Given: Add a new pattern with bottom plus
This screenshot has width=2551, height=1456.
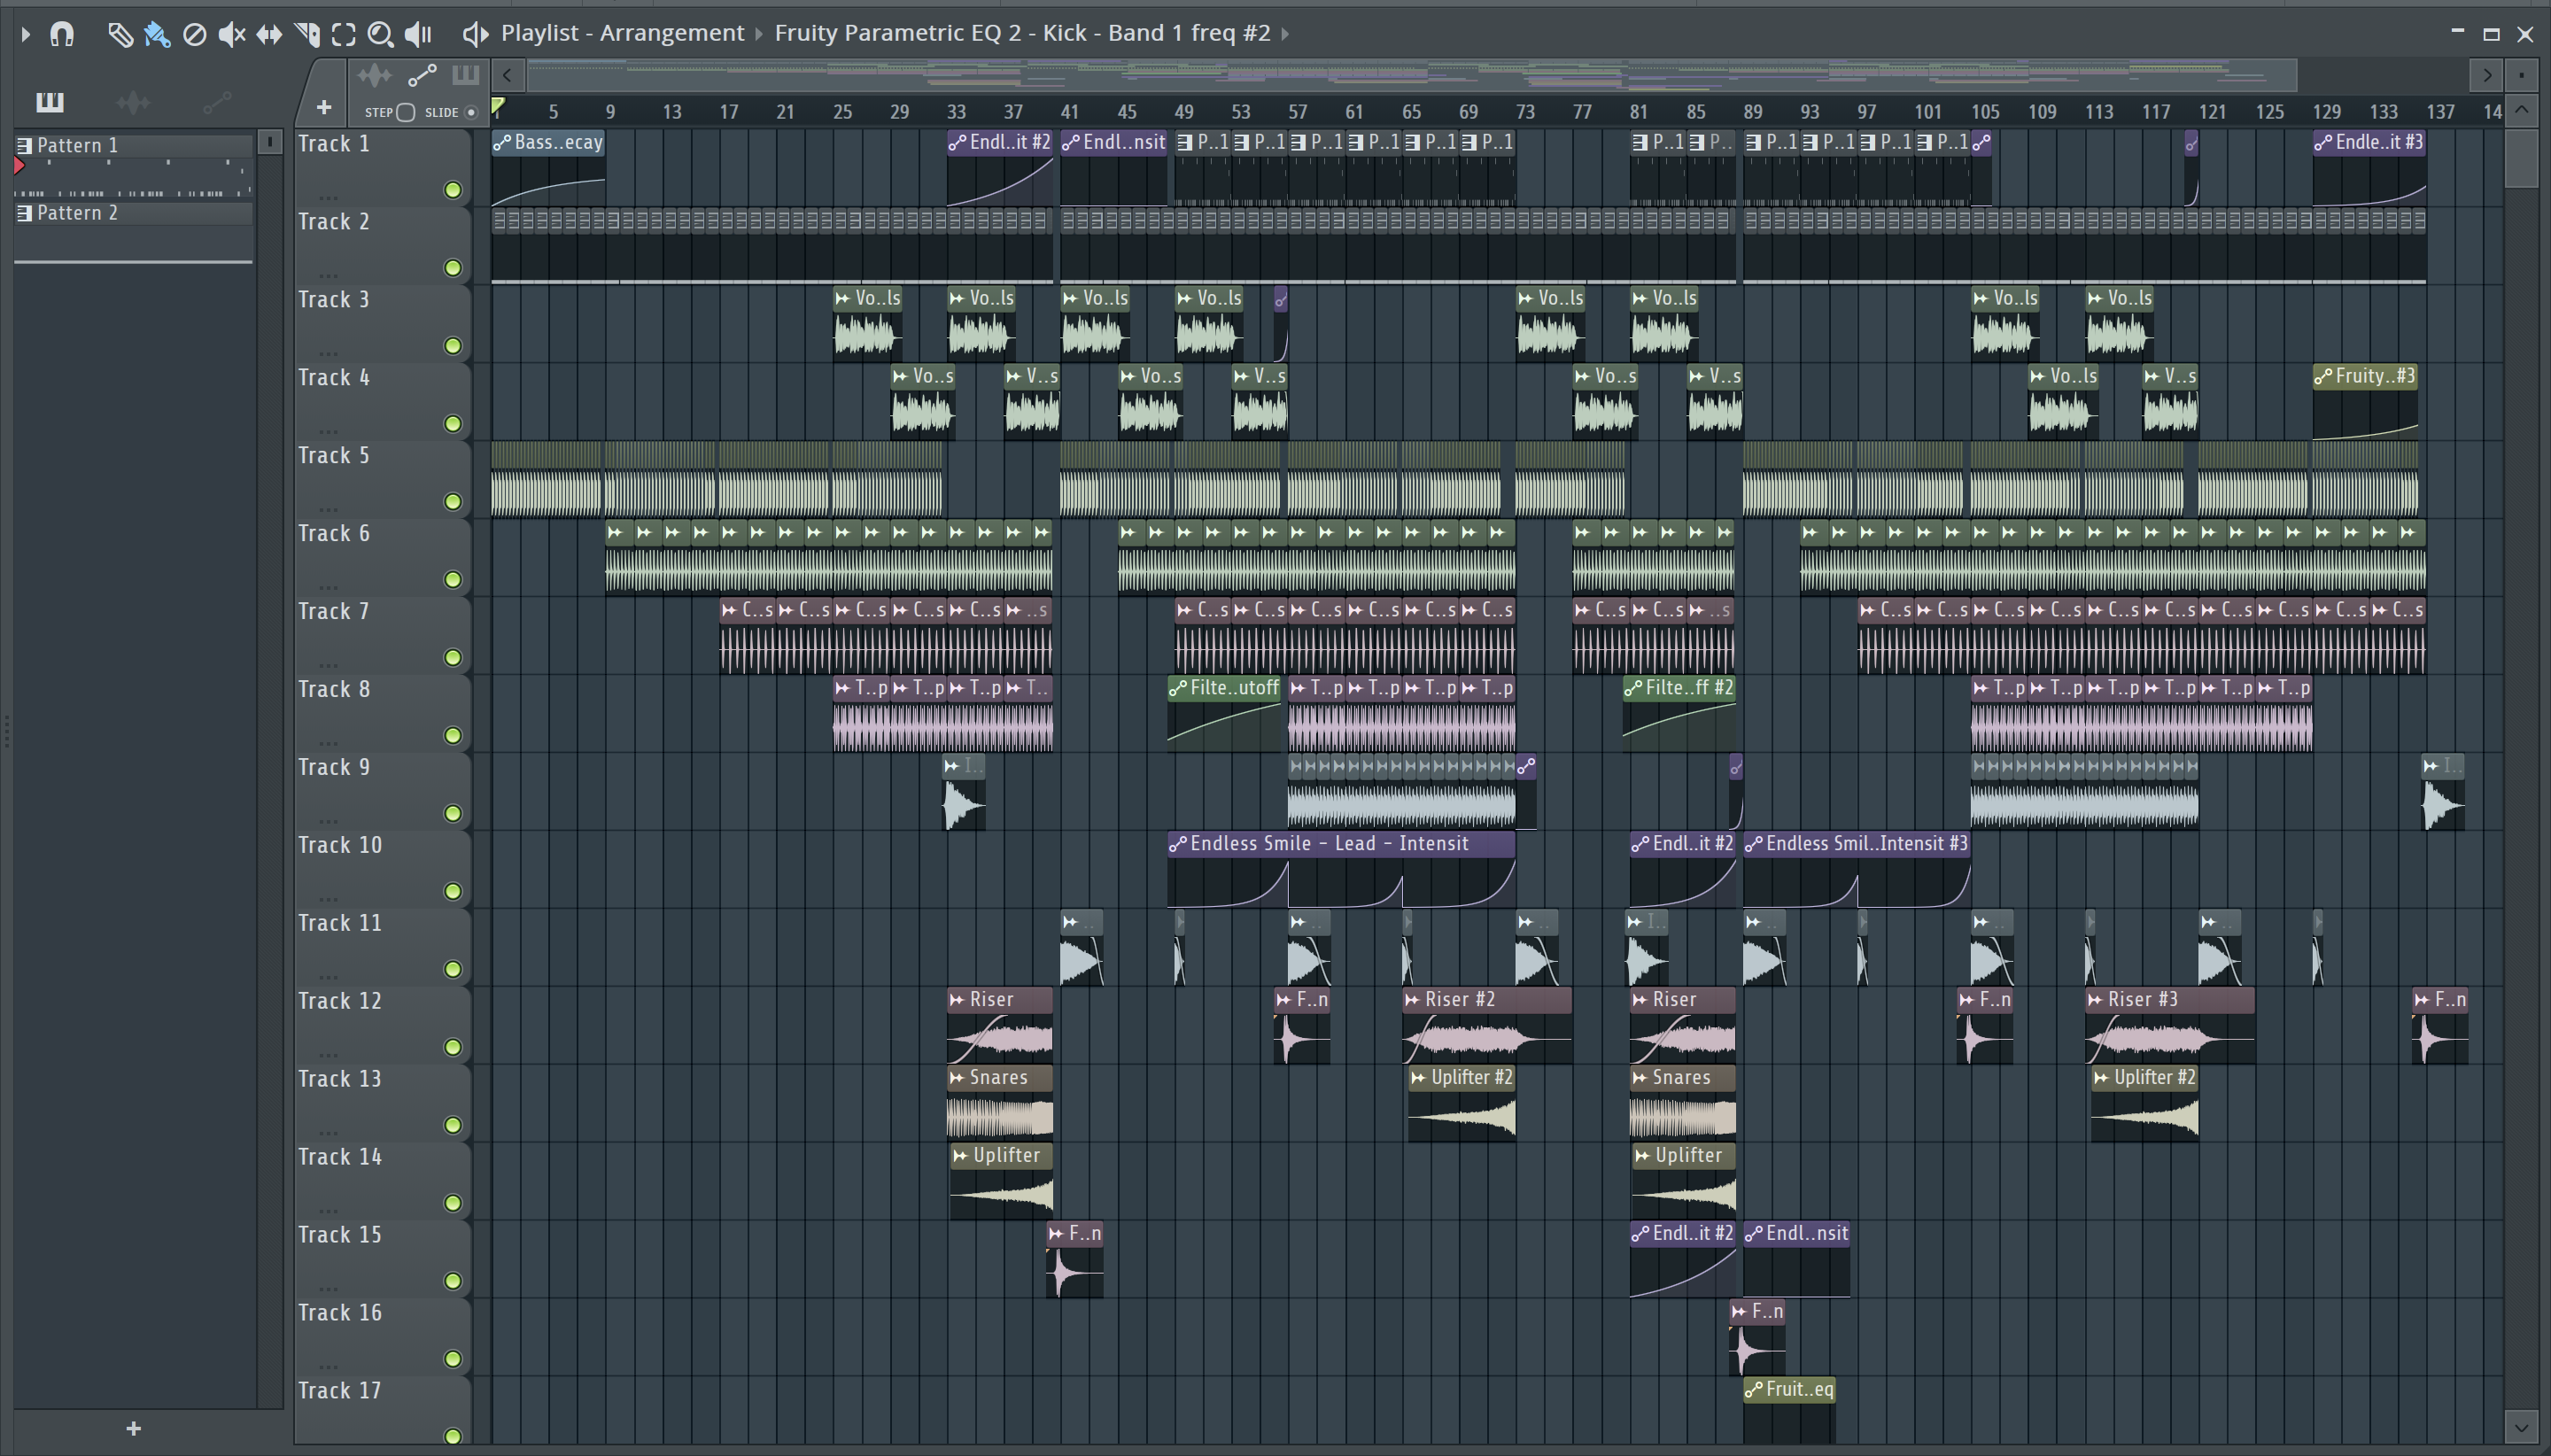Looking at the screenshot, I should [133, 1429].
